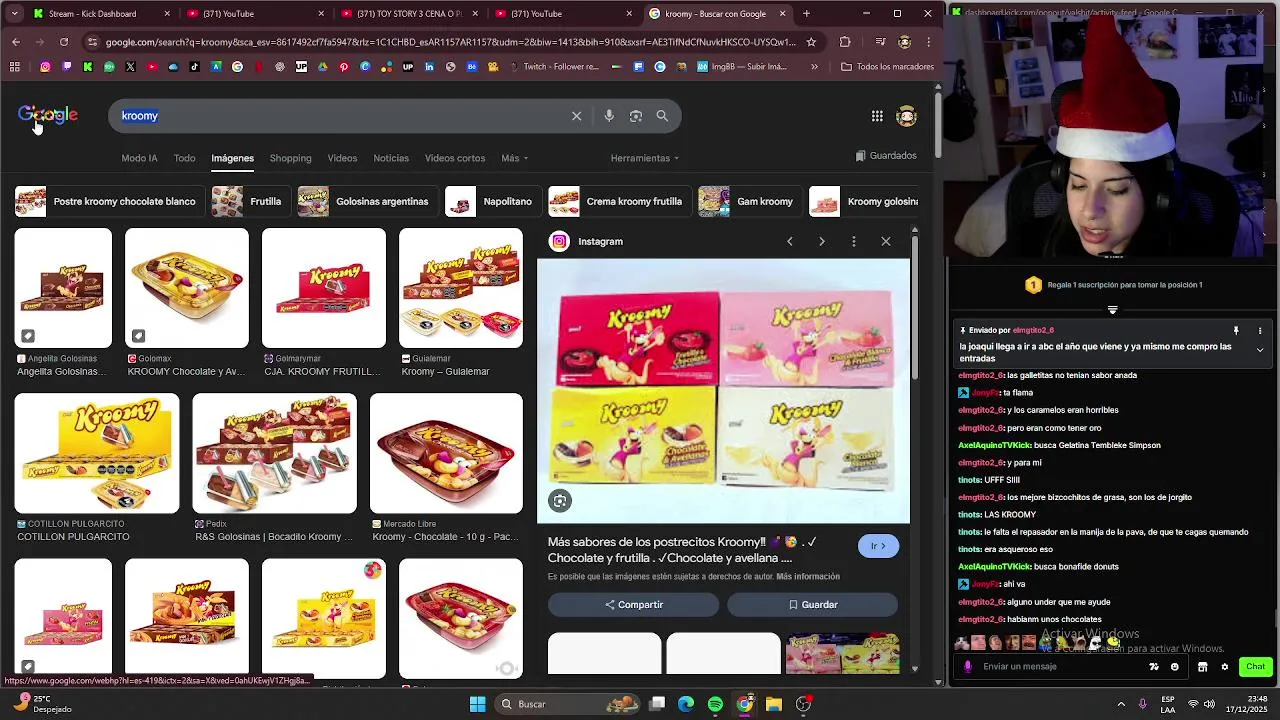This screenshot has height=720, width=1280.
Task: Open the LinkedIn bookmark icon
Action: [429, 67]
